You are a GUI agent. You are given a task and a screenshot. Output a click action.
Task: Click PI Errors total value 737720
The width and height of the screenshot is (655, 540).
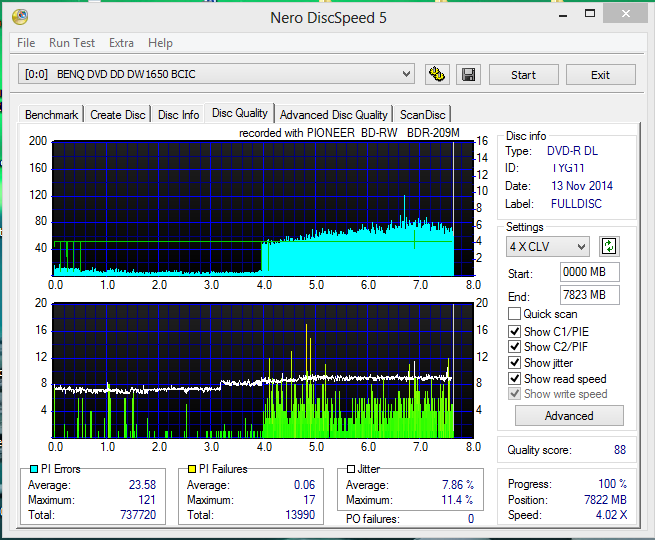138,515
